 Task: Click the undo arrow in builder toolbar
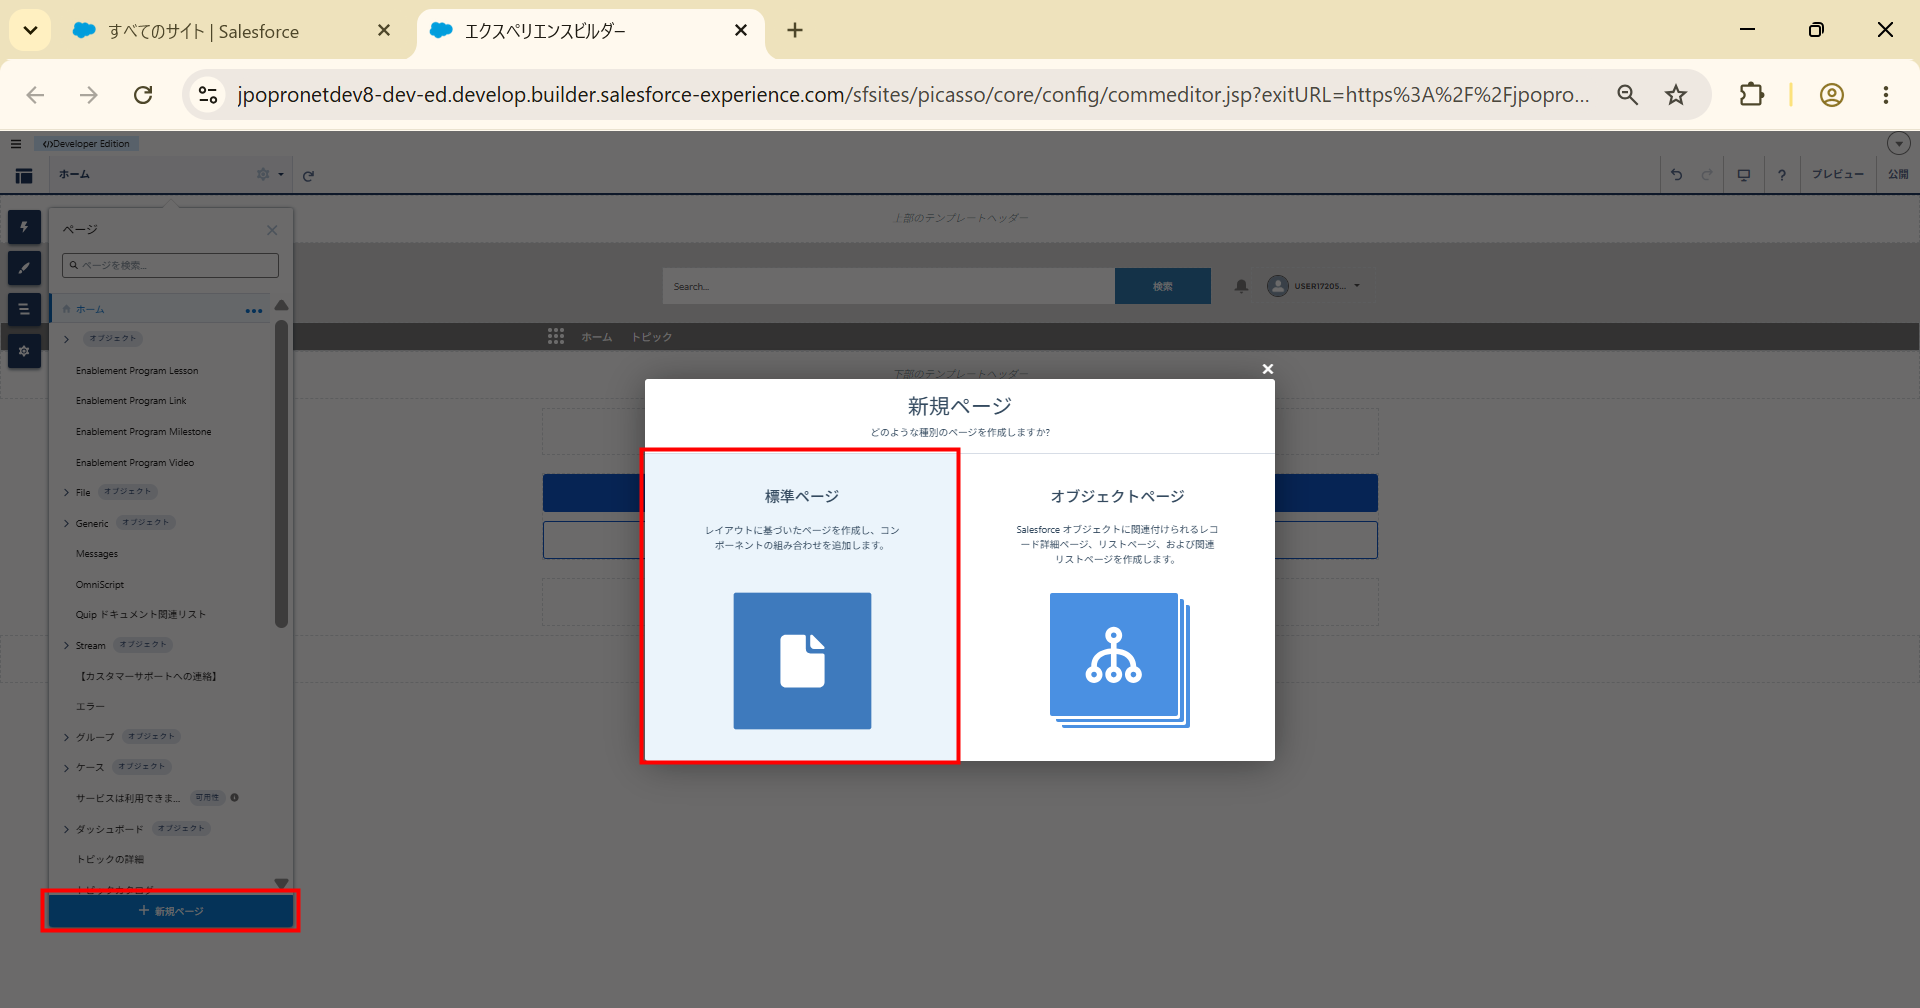(1677, 175)
